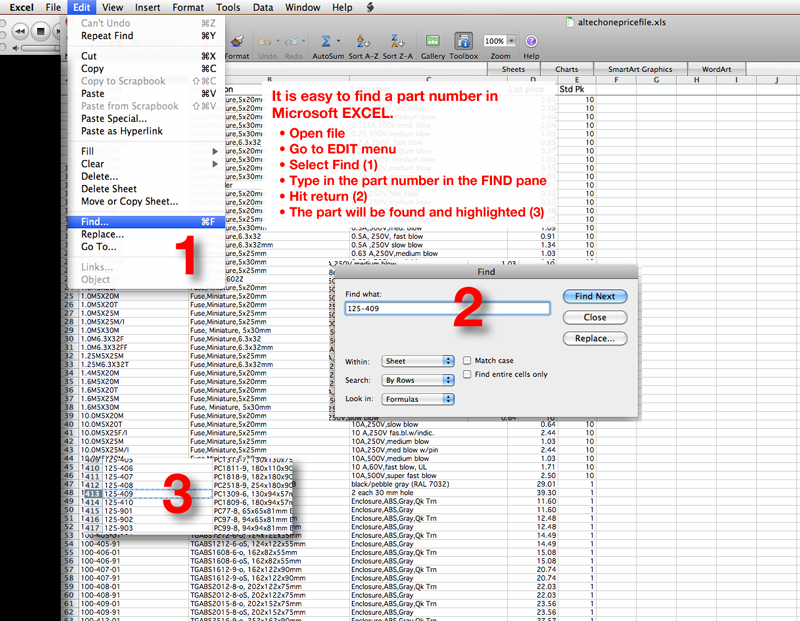Image resolution: width=800 pixels, height=621 pixels.
Task: Switch to the Charts tab
Action: (567, 69)
